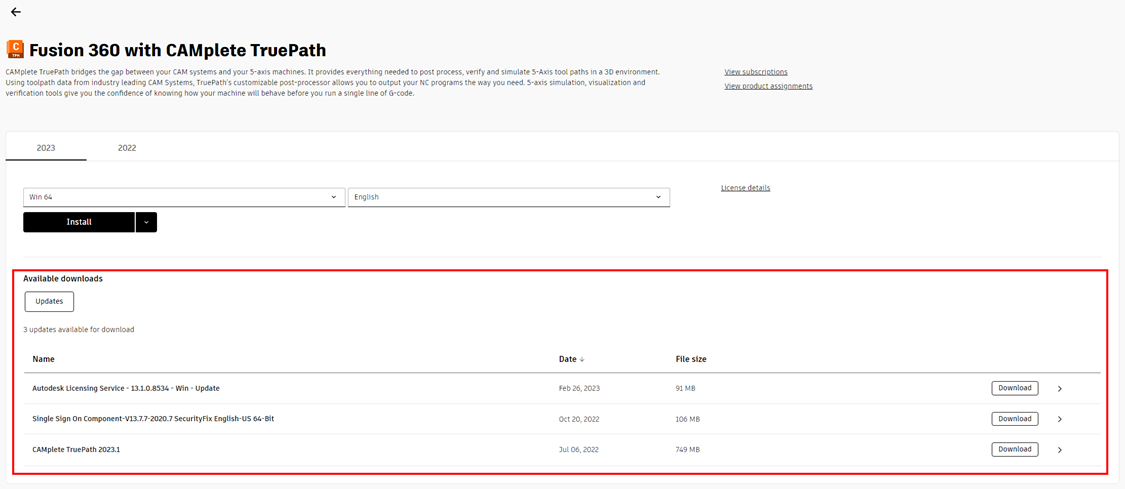Download Autodesk Licensing Service update
Screen dimensions: 1125x489
[1015, 388]
